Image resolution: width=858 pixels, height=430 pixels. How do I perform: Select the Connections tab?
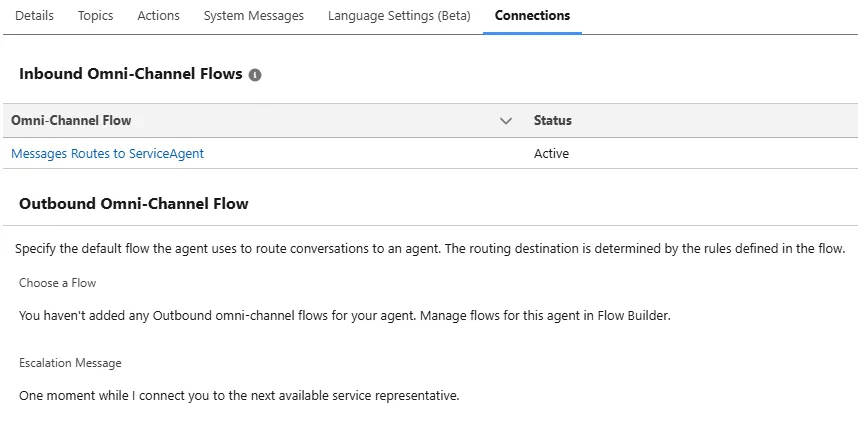click(x=532, y=16)
